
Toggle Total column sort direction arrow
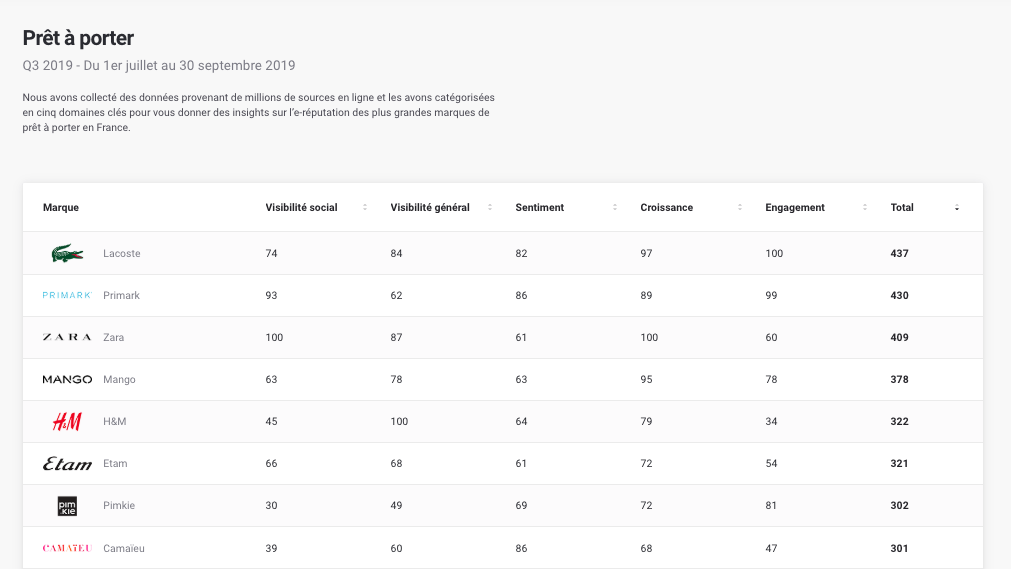point(957,208)
